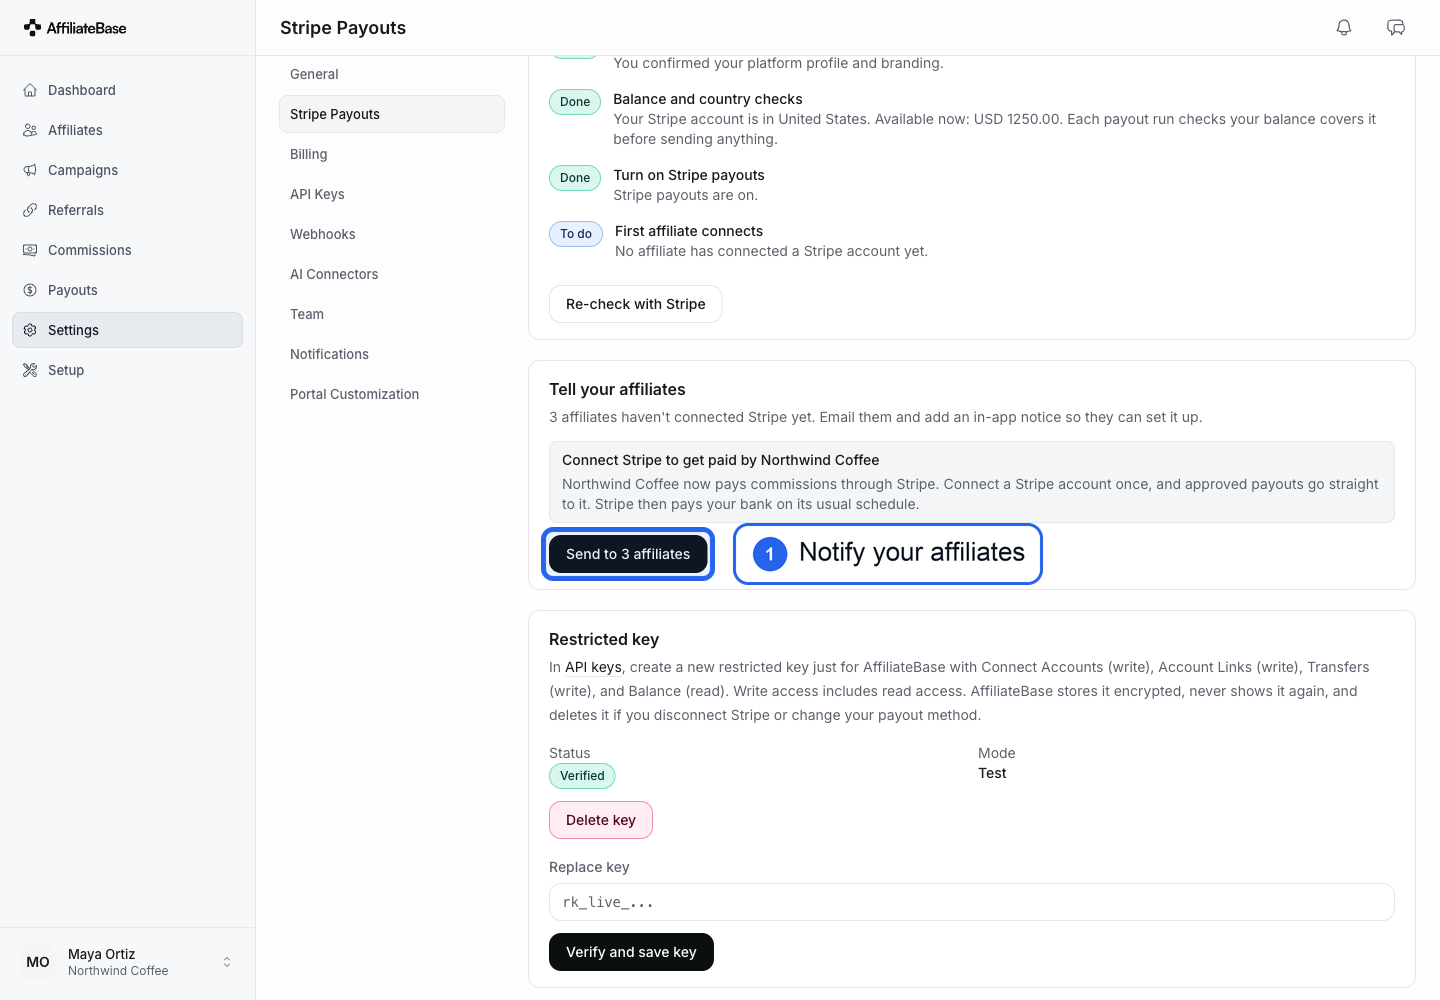This screenshot has height=1000, width=1440.
Task: Click the Payouts dollar icon
Action: (x=30, y=290)
